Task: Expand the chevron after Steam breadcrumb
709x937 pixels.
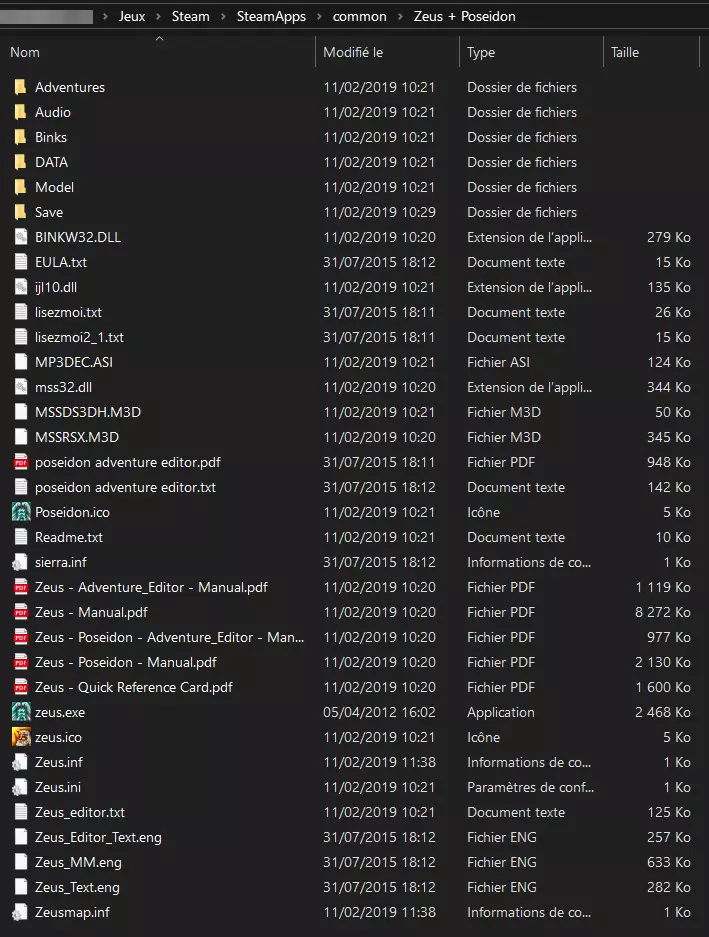Action: coord(223,16)
